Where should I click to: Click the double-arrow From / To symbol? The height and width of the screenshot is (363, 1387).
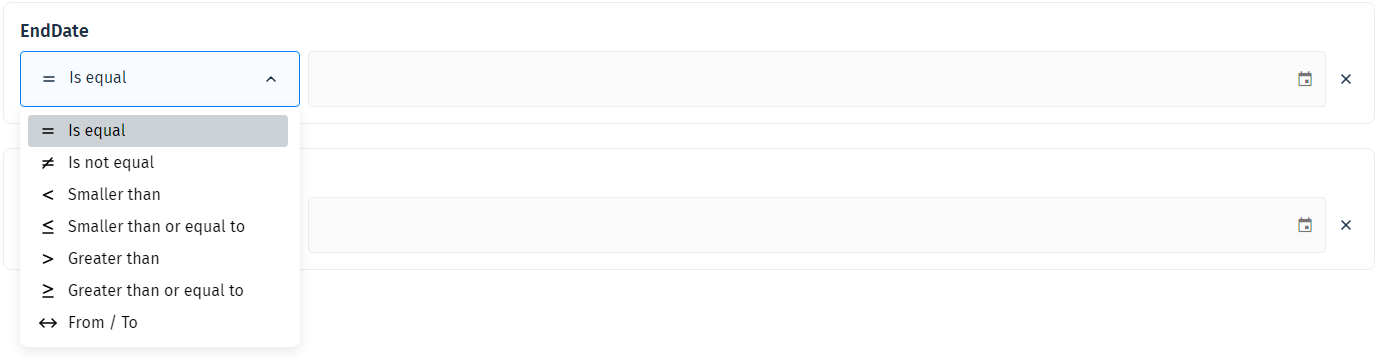coord(48,322)
